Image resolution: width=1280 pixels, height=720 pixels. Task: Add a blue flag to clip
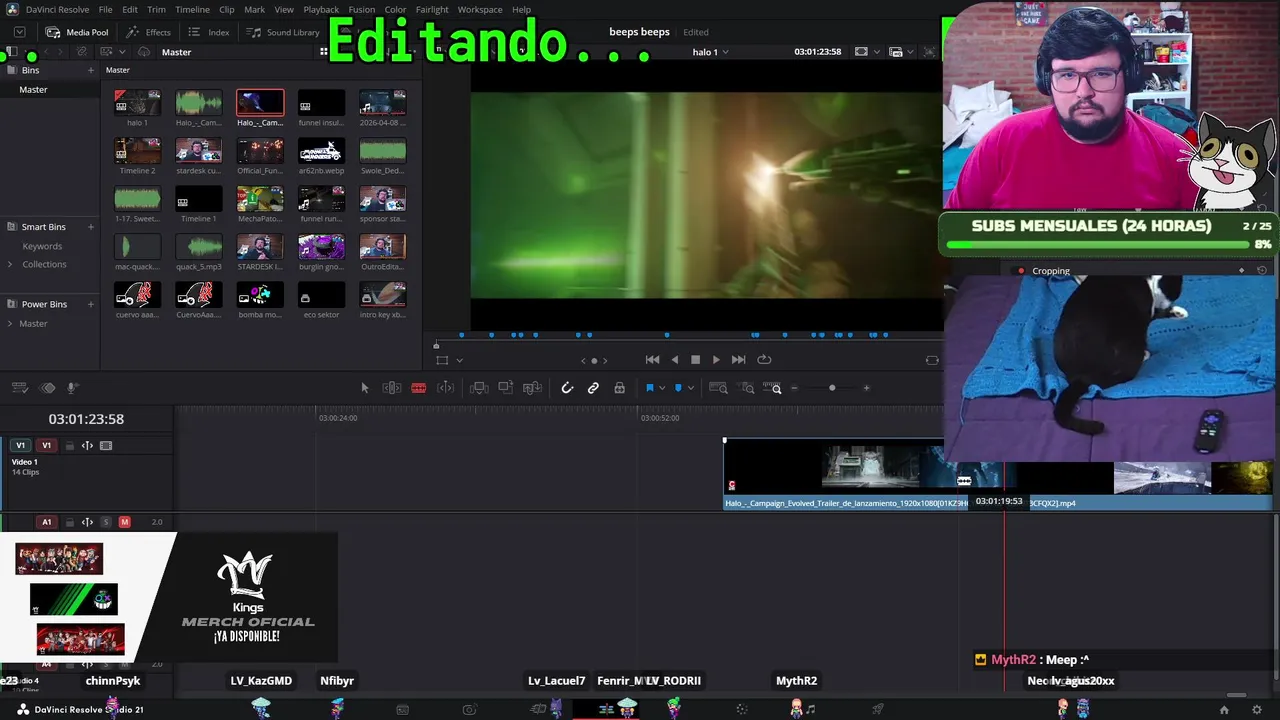pos(649,388)
